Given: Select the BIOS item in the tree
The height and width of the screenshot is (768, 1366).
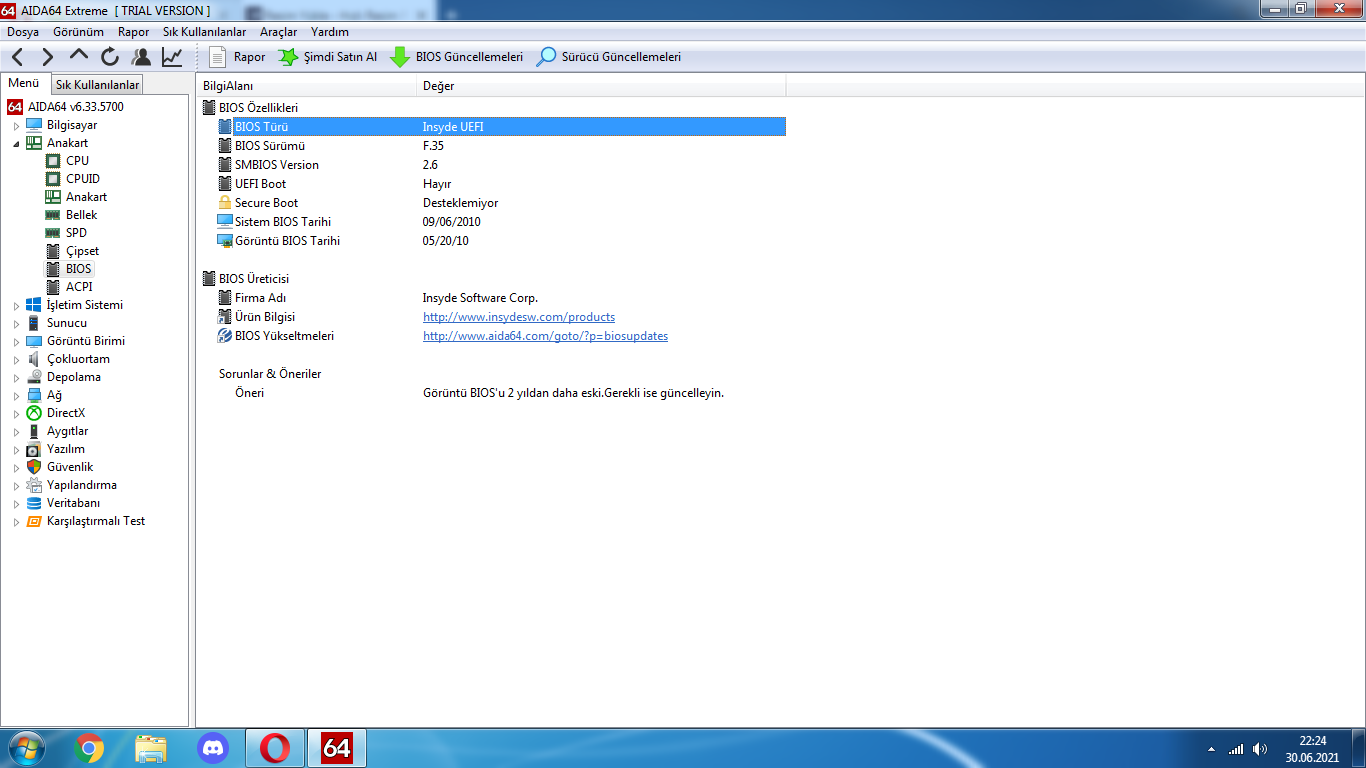Looking at the screenshot, I should click(69, 269).
